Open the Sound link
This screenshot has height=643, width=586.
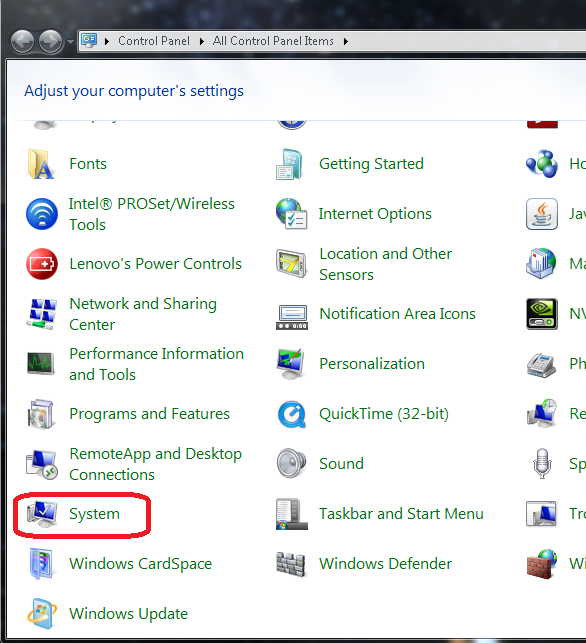342,464
